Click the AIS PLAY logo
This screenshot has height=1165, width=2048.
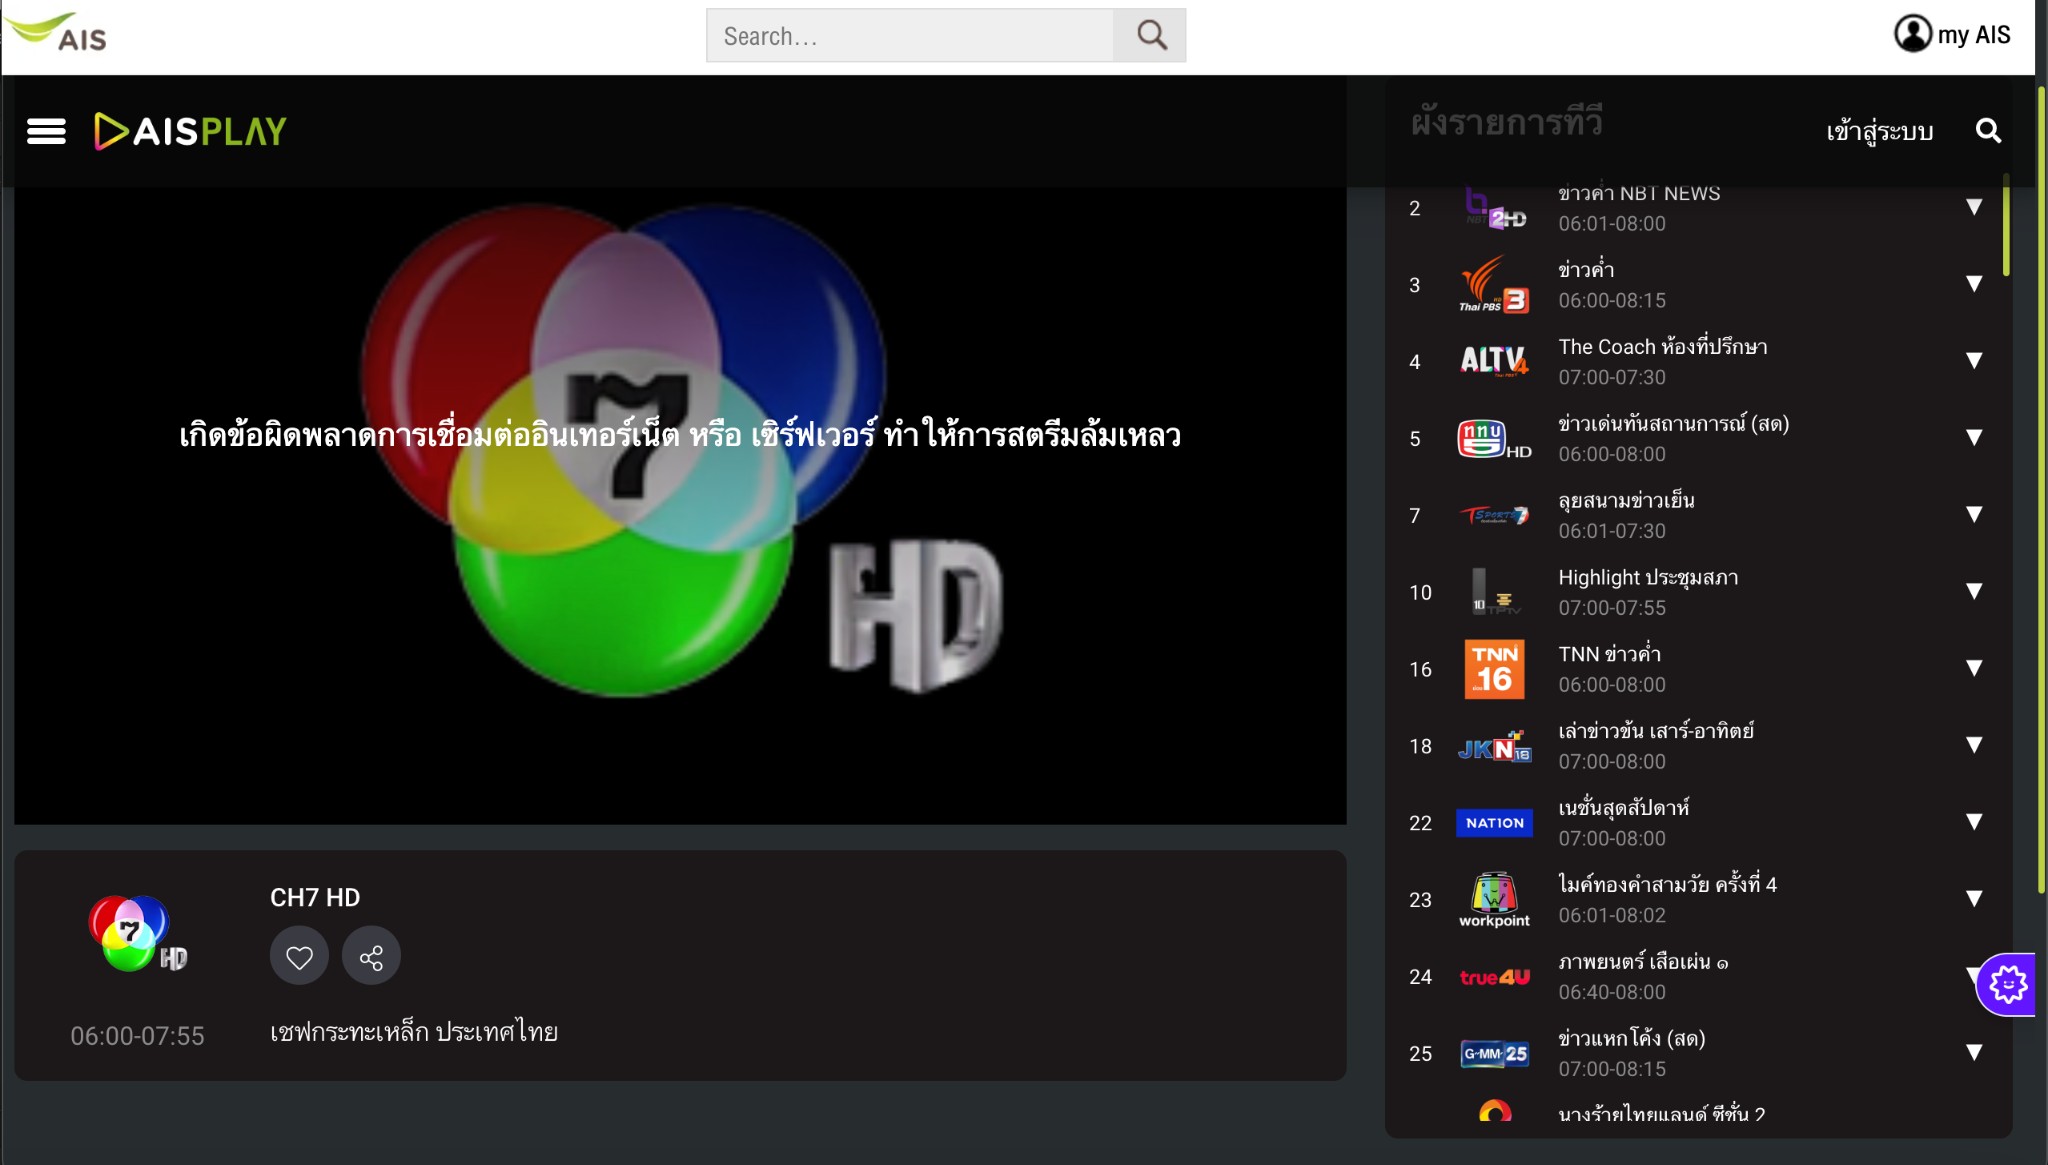[x=190, y=131]
